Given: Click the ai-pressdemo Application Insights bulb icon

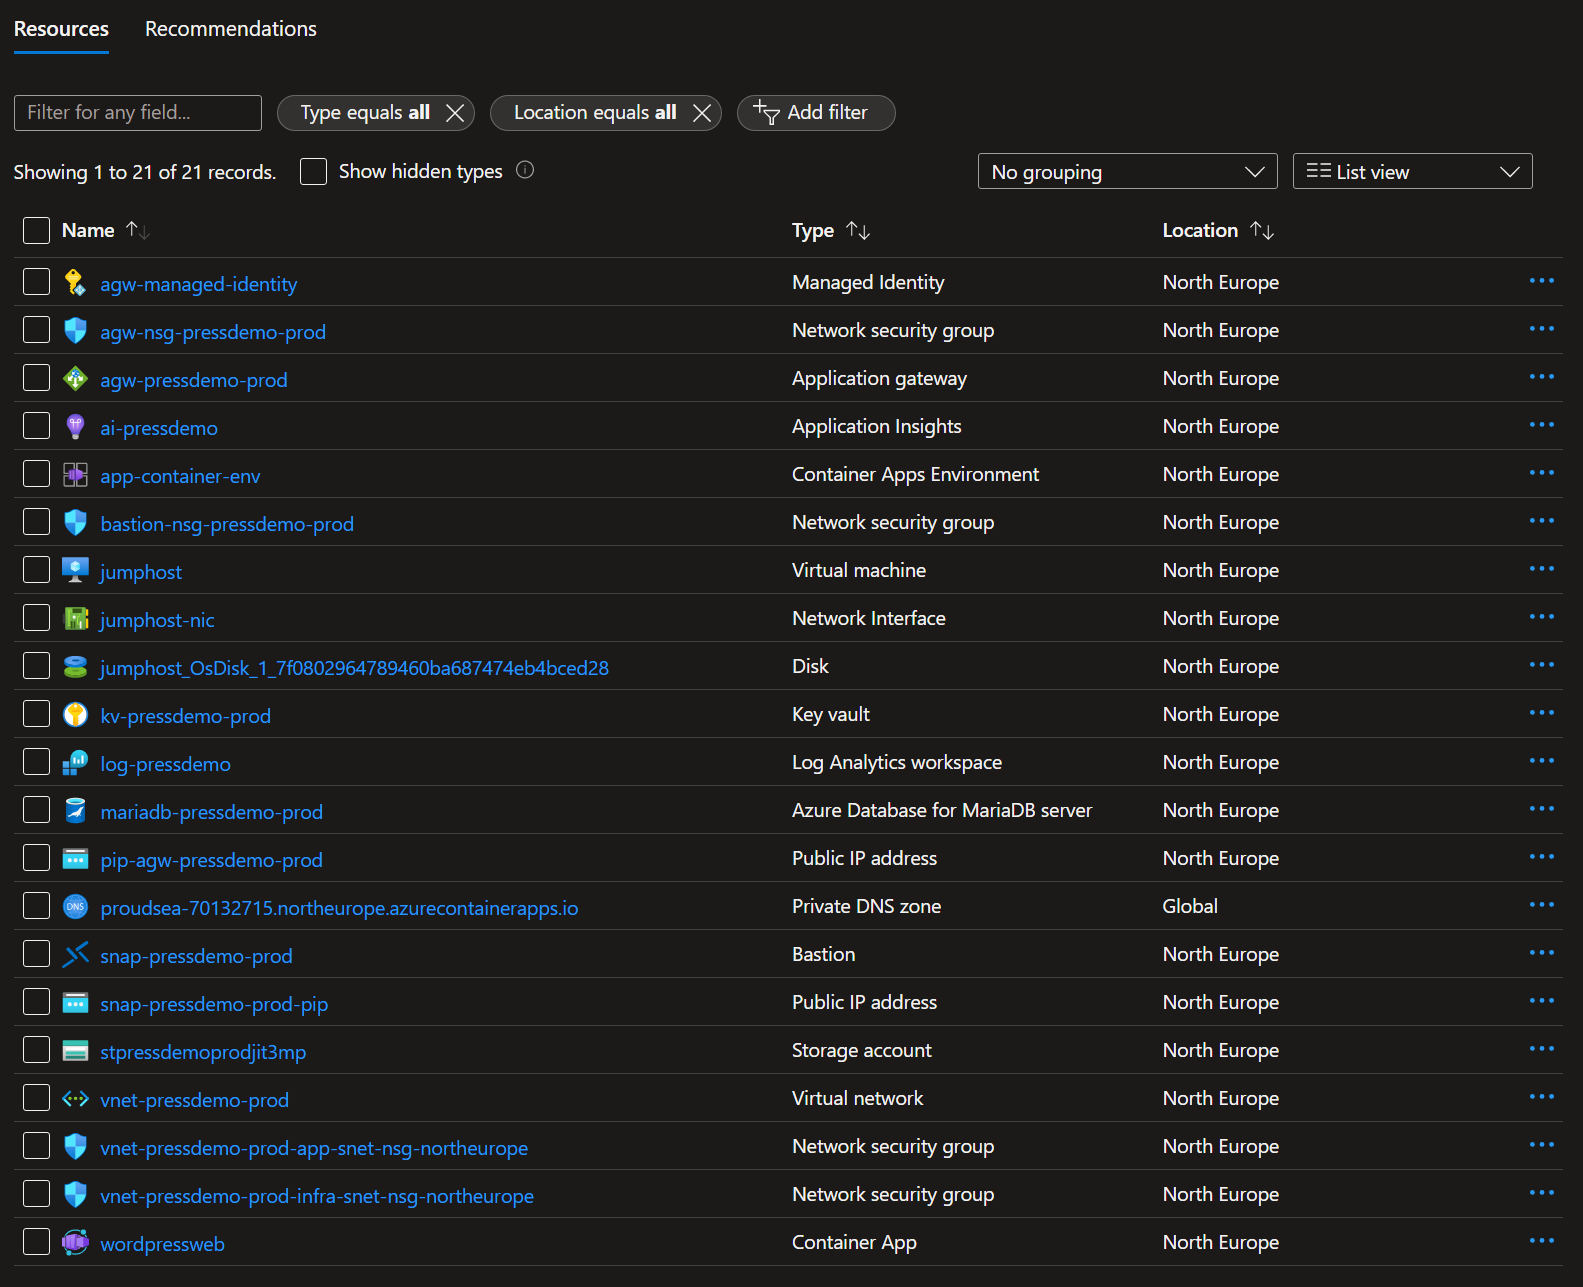Looking at the screenshot, I should click(x=75, y=426).
